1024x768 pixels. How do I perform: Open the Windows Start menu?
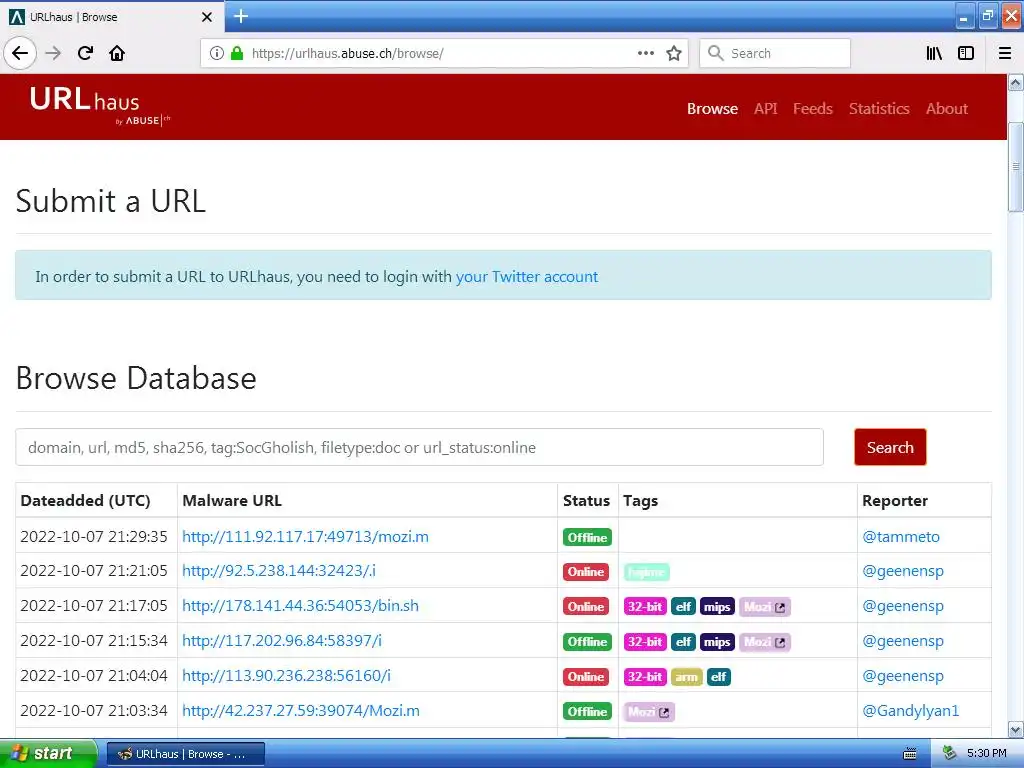coord(48,754)
